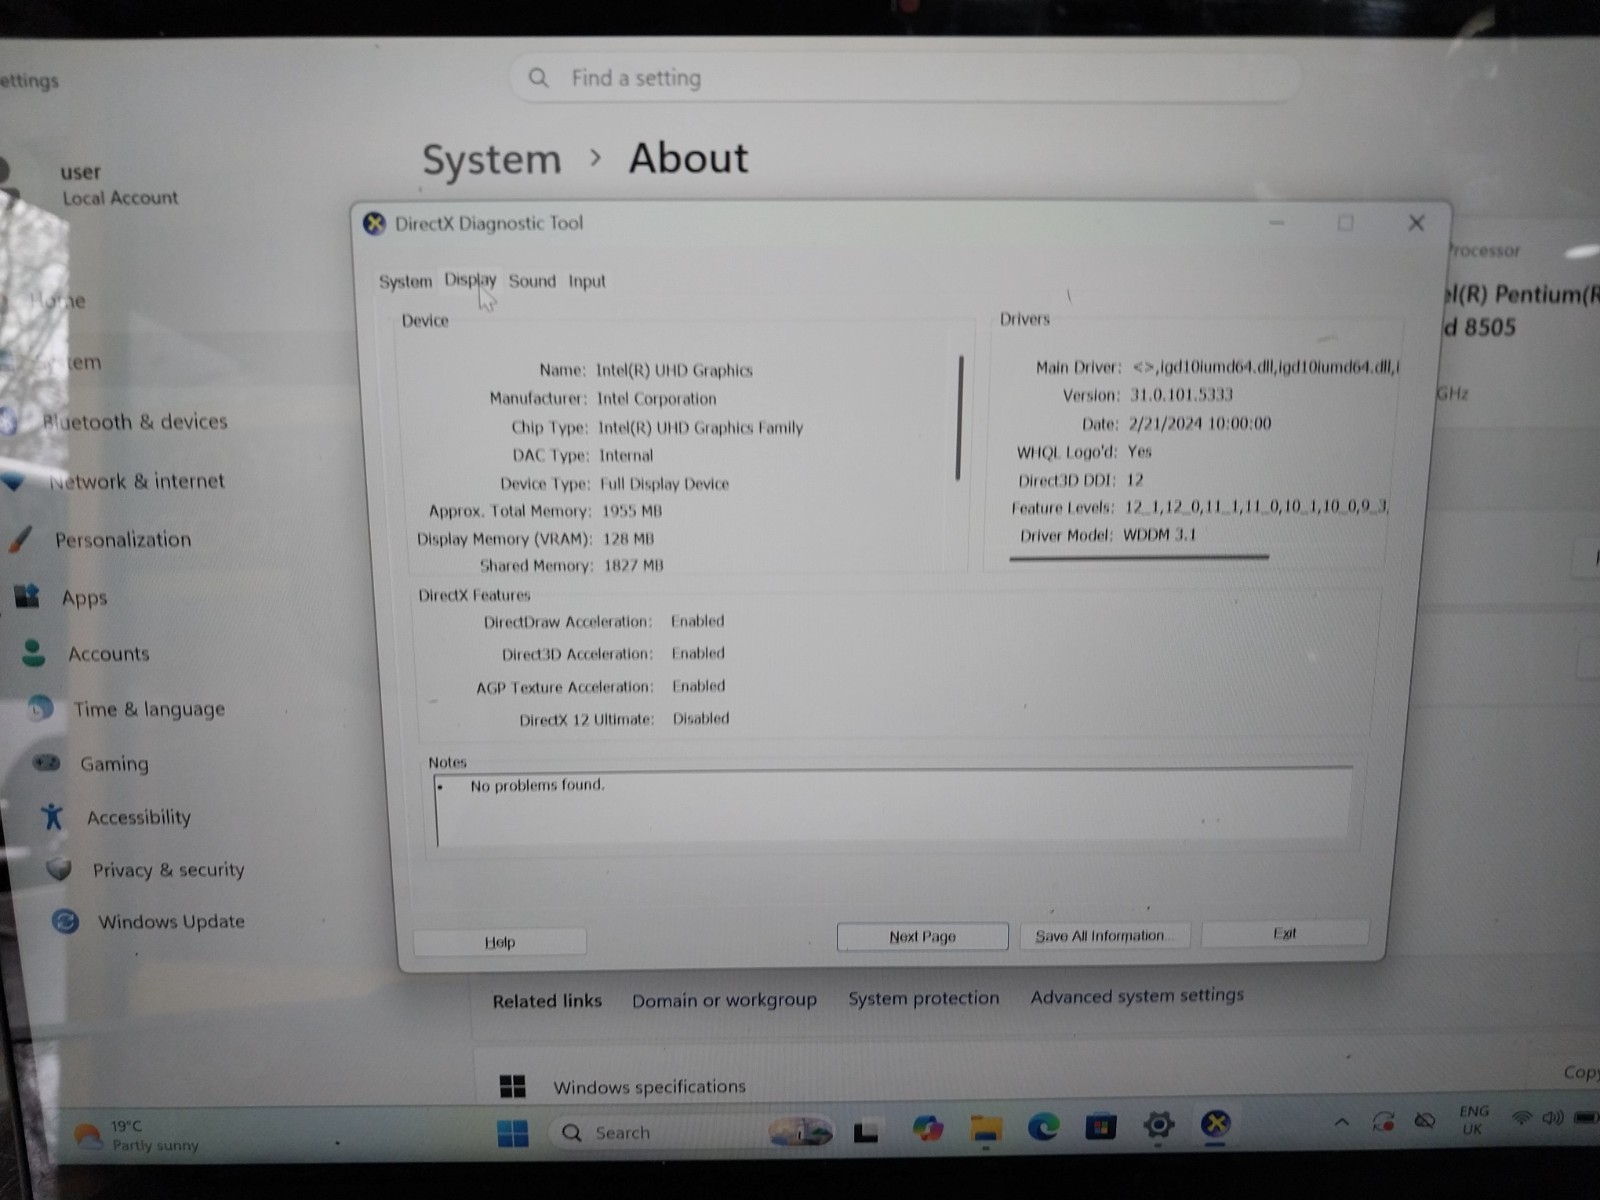Click the Windows Update sync icon
Viewport: 1600px width, 1200px height.
(x=65, y=921)
